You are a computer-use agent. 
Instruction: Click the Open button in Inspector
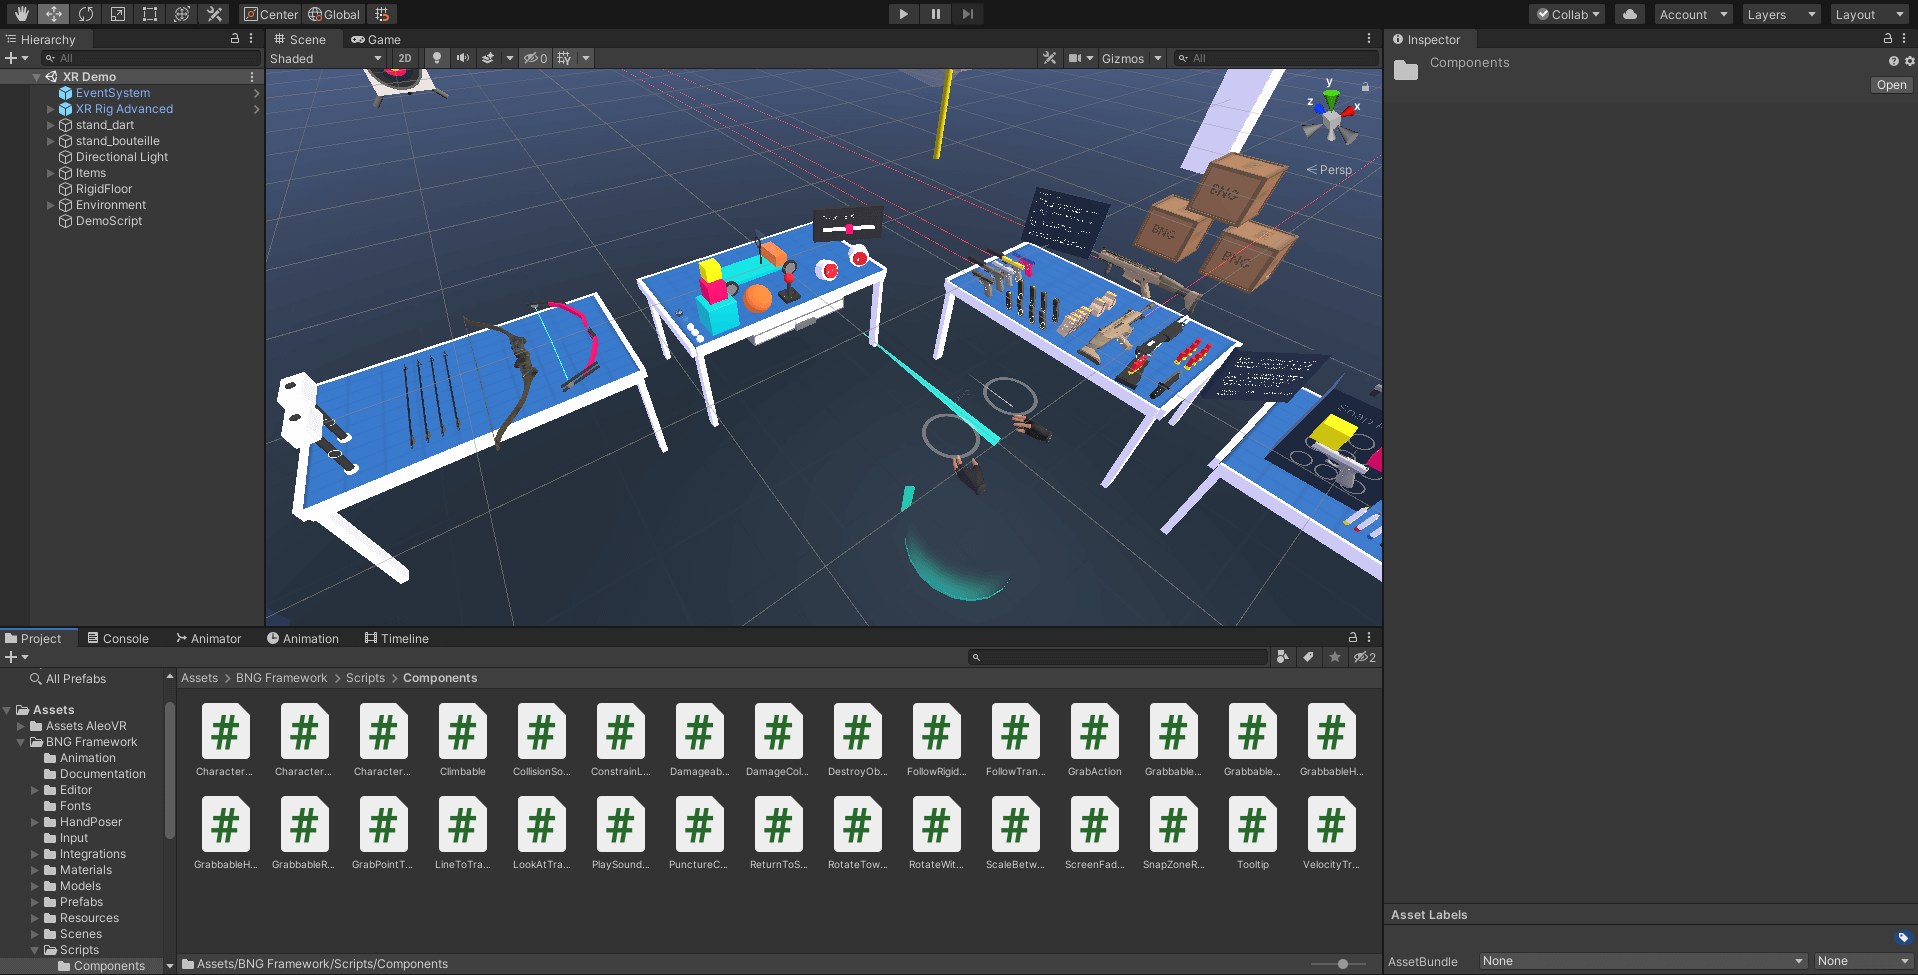tap(1891, 85)
